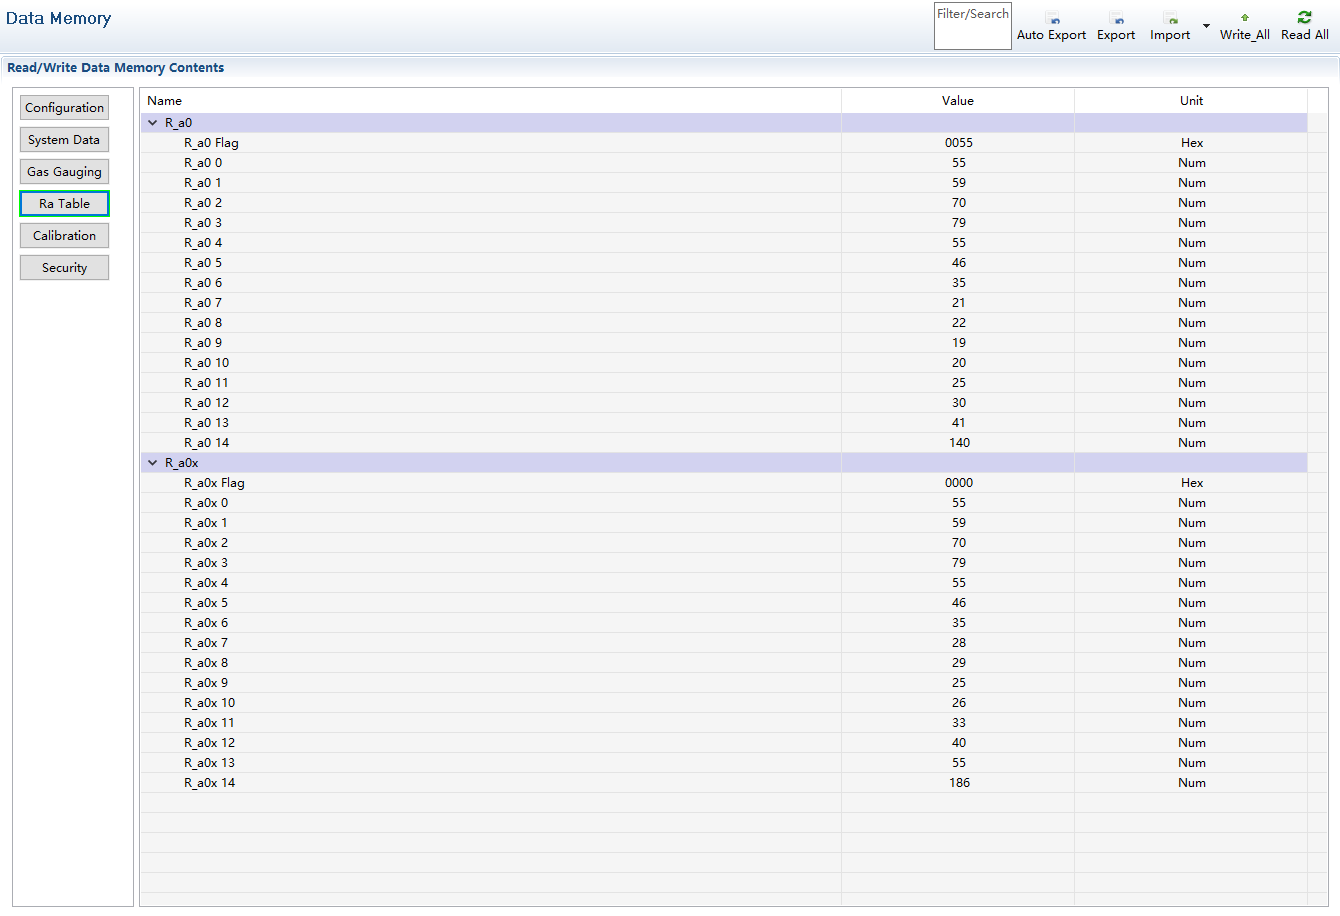Collapse the R_a0 group

click(153, 123)
